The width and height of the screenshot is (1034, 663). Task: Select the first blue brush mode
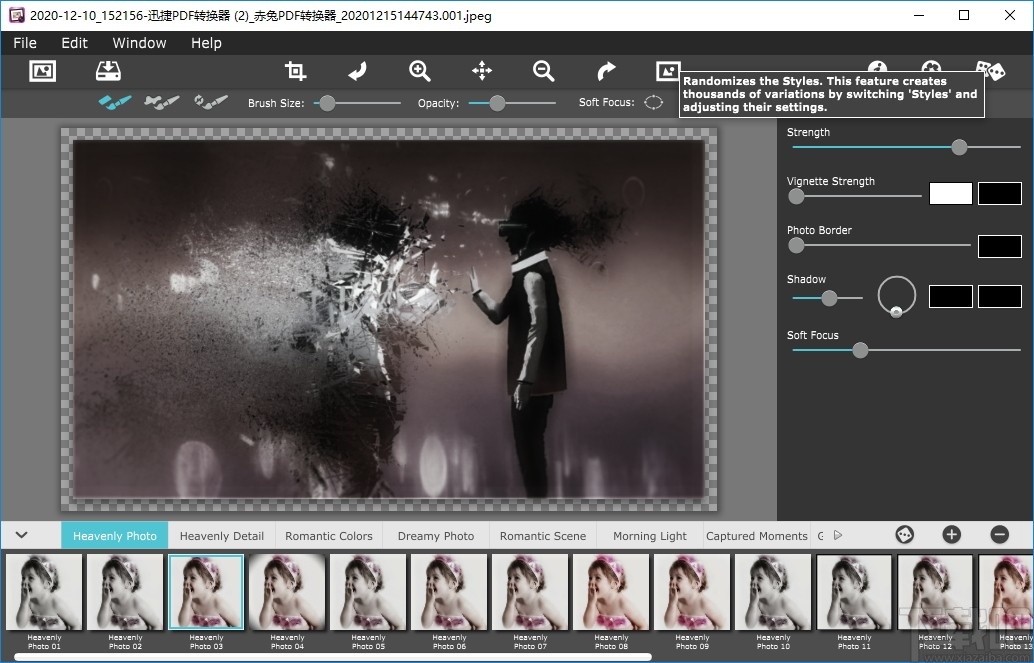coord(114,102)
